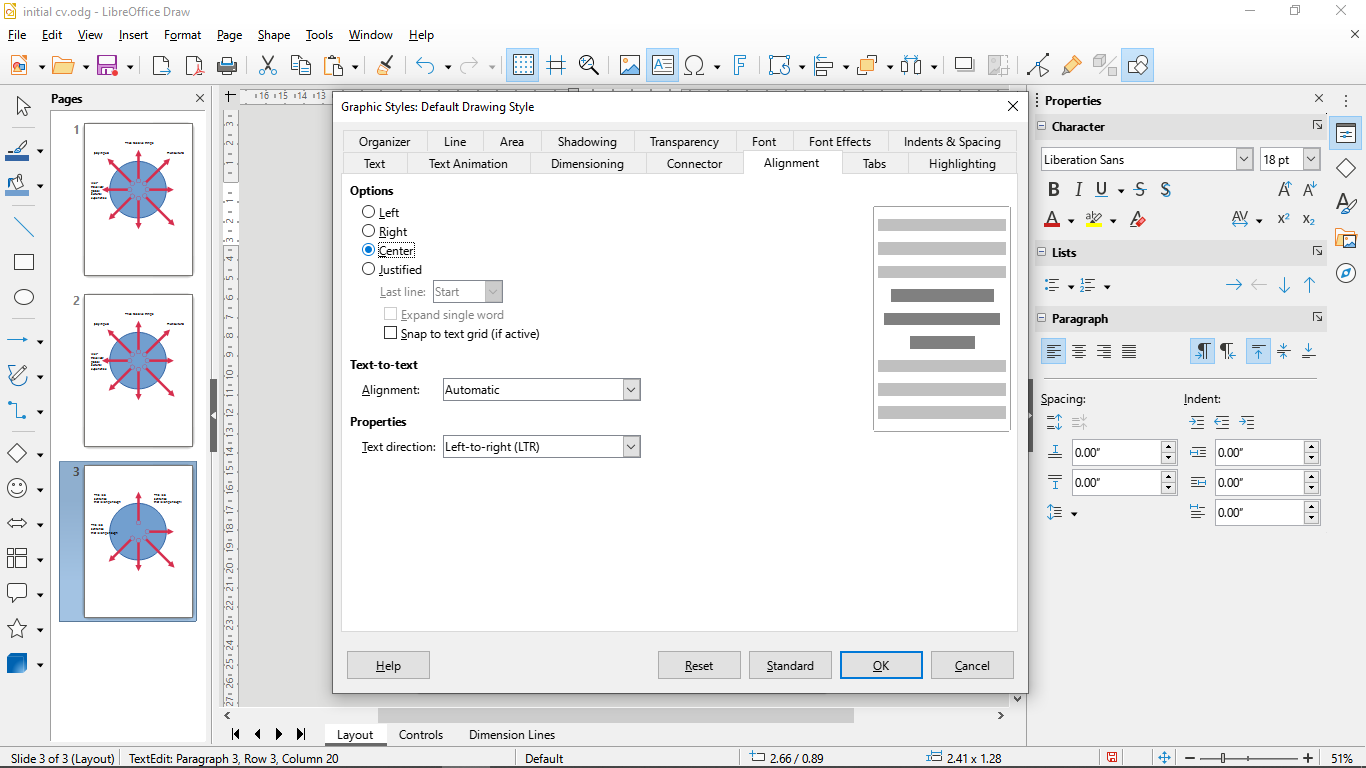Click the Standard button
The image size is (1366, 768).
790,666
